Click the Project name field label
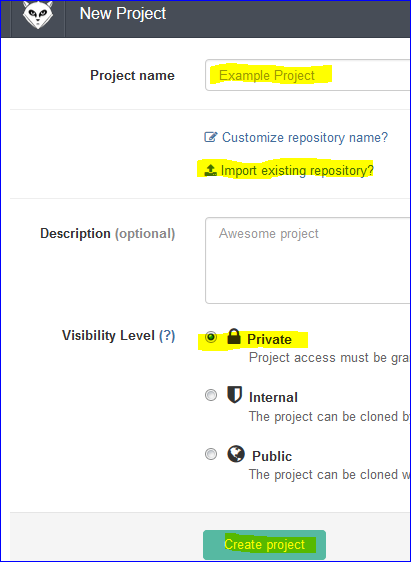 pos(132,76)
